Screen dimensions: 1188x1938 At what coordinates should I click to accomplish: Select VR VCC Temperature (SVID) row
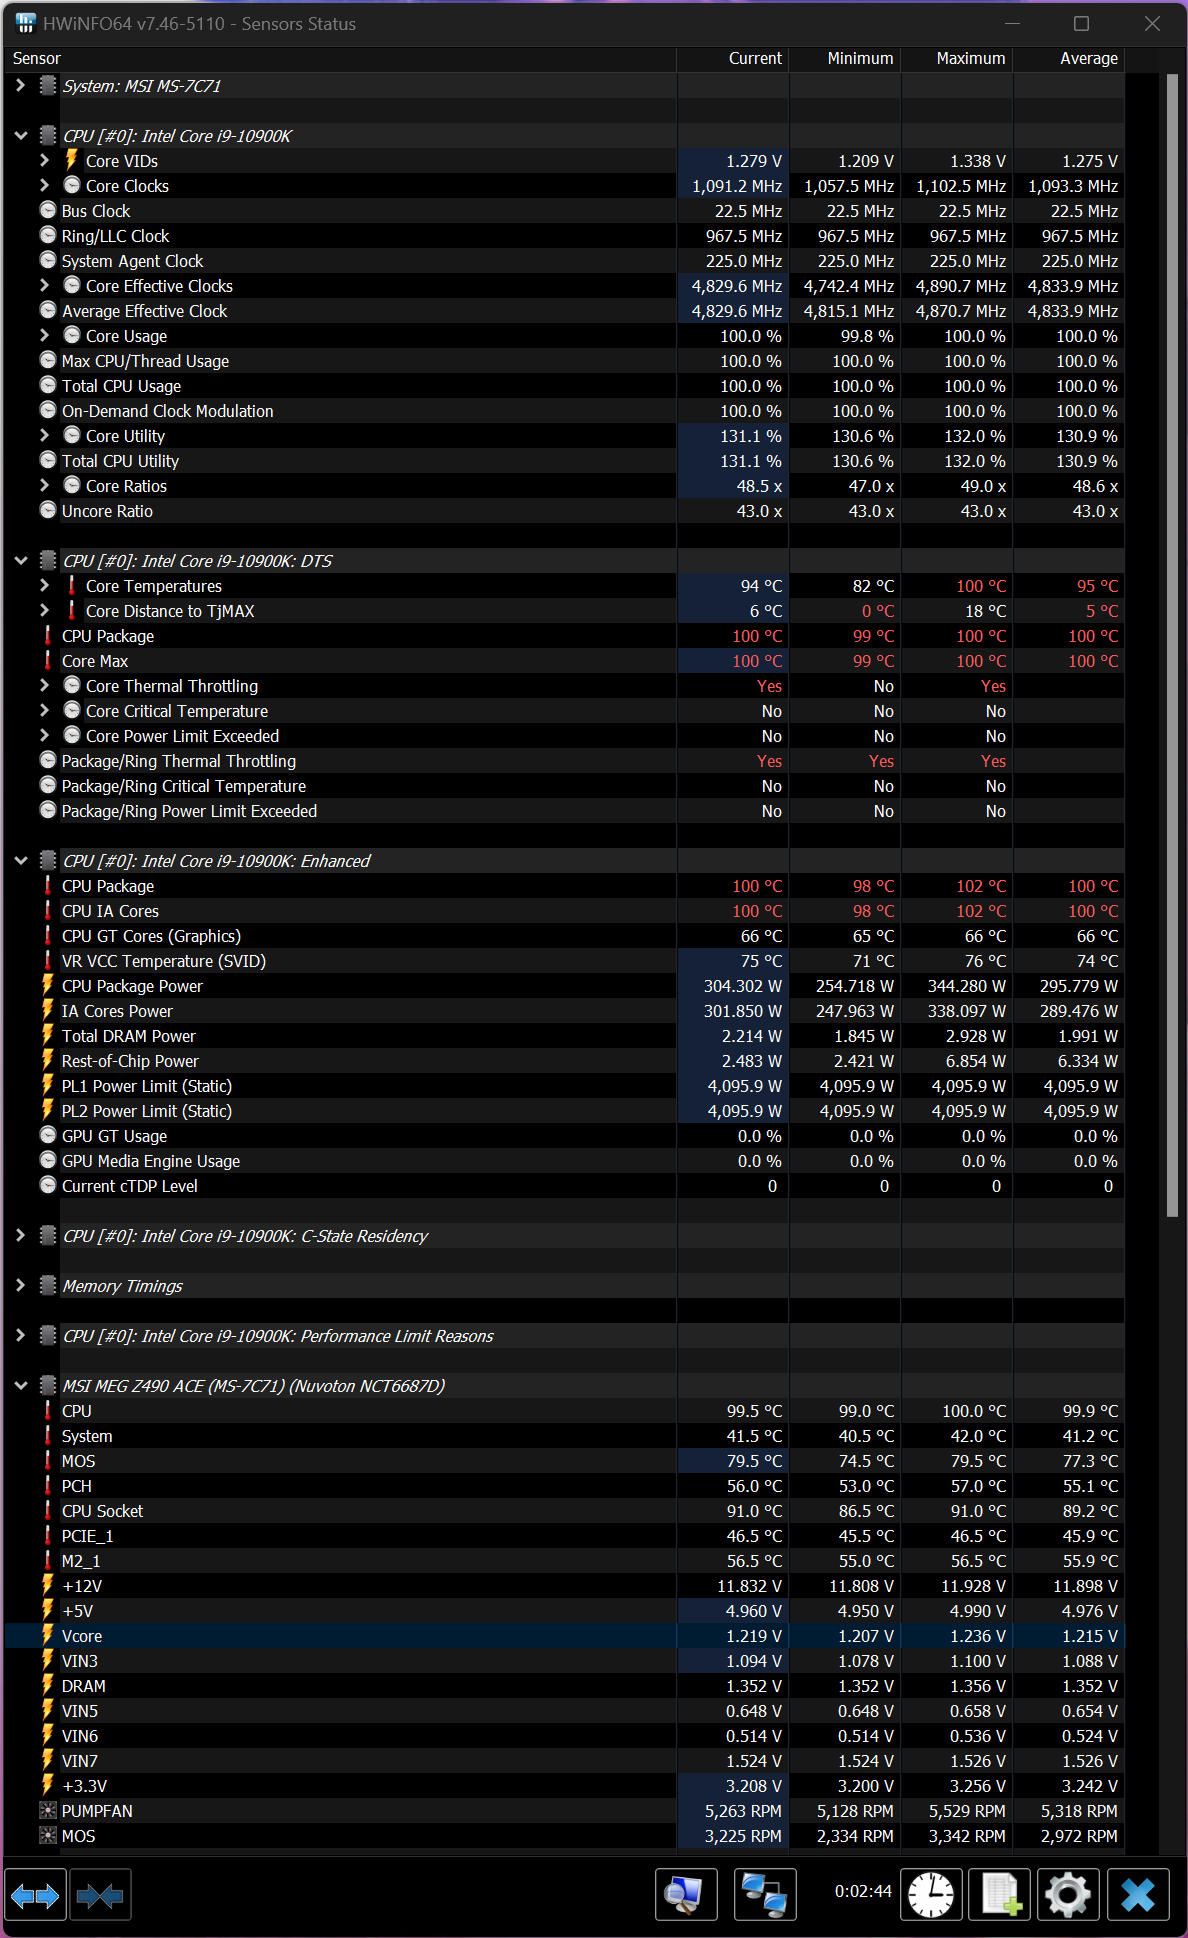[564, 961]
